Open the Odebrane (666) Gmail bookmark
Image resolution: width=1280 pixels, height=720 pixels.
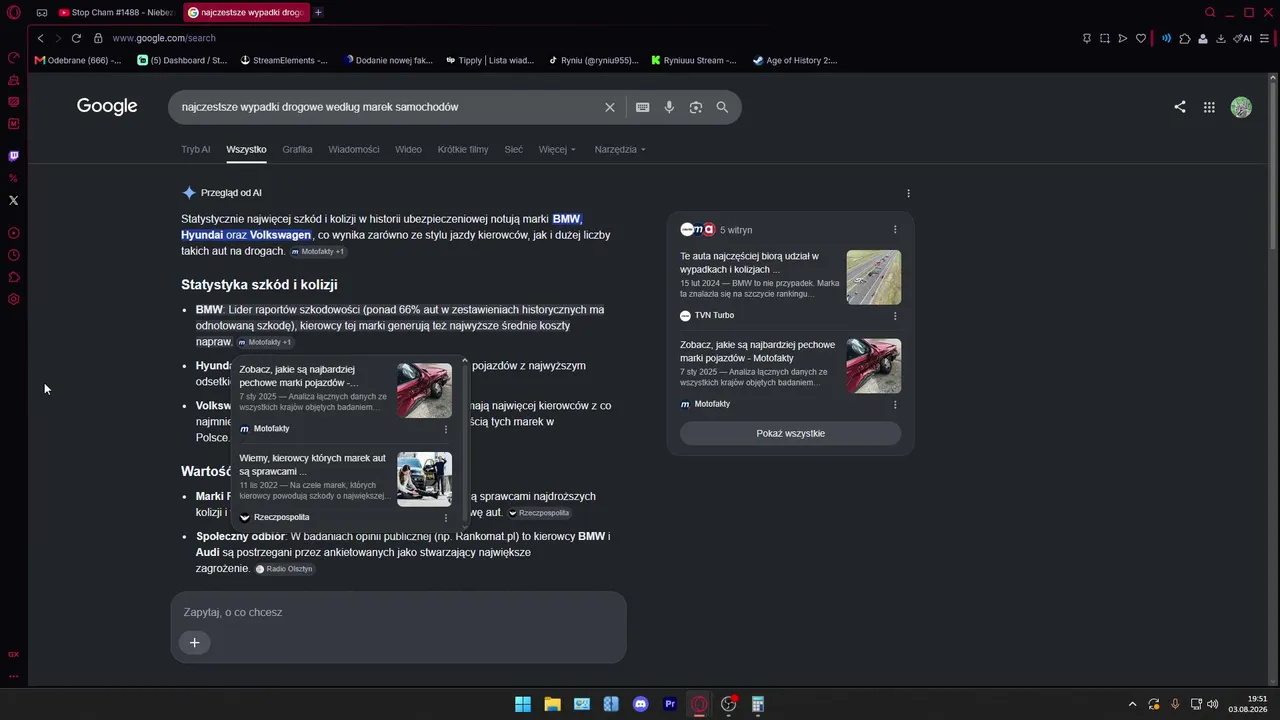[x=78, y=60]
